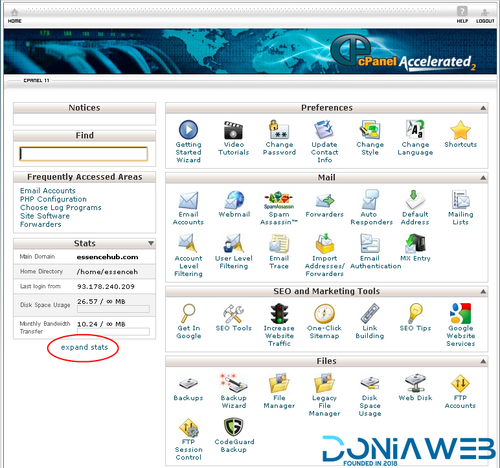500x468 pixels.
Task: Open SEO Tips
Action: (x=415, y=318)
